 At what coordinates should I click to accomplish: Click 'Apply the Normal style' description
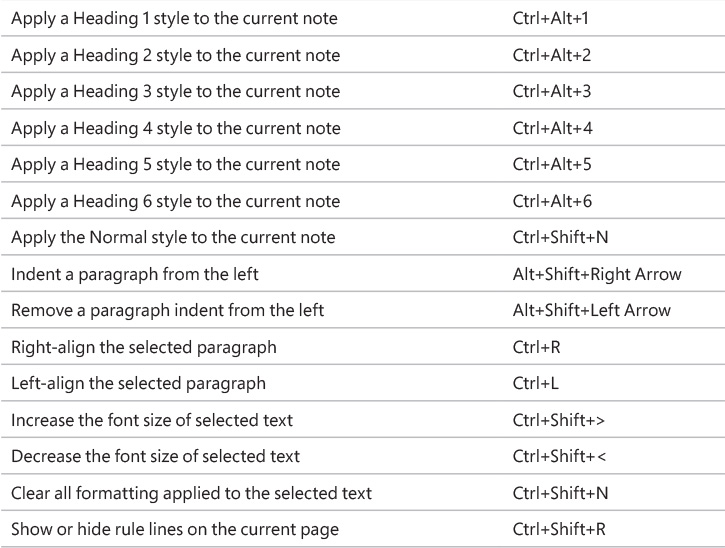pos(173,238)
